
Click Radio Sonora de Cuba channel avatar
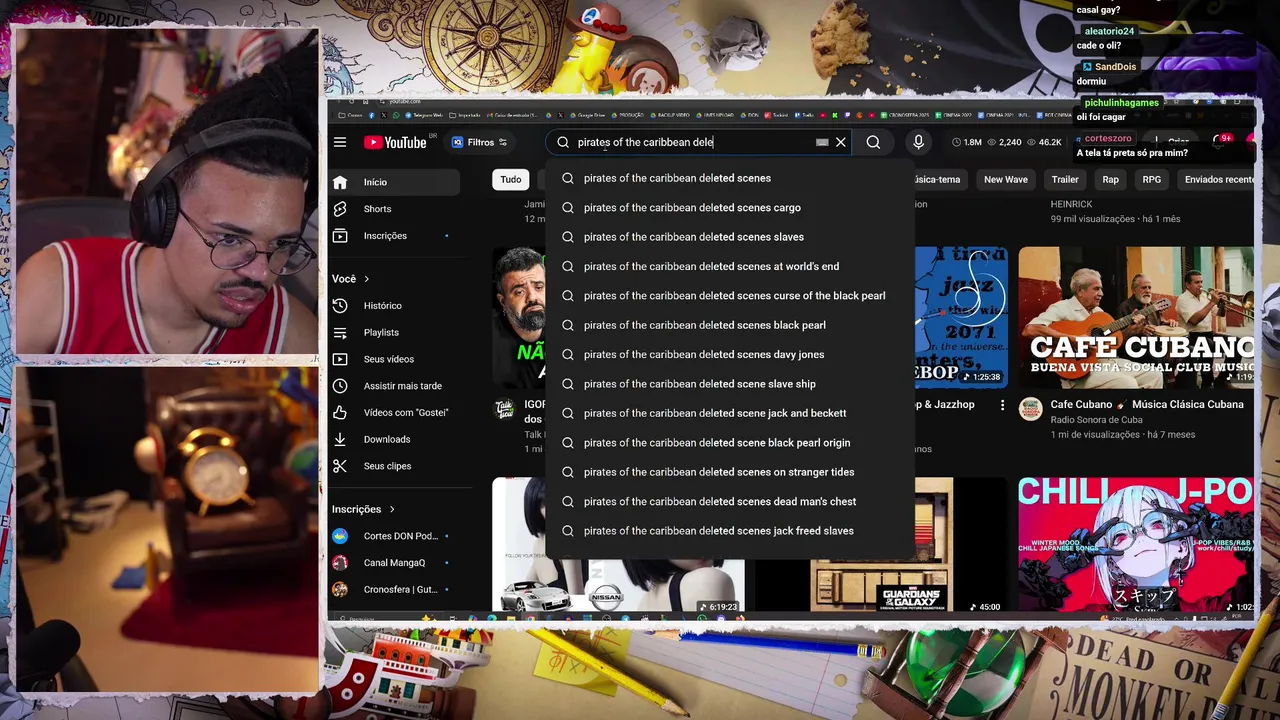click(1031, 409)
